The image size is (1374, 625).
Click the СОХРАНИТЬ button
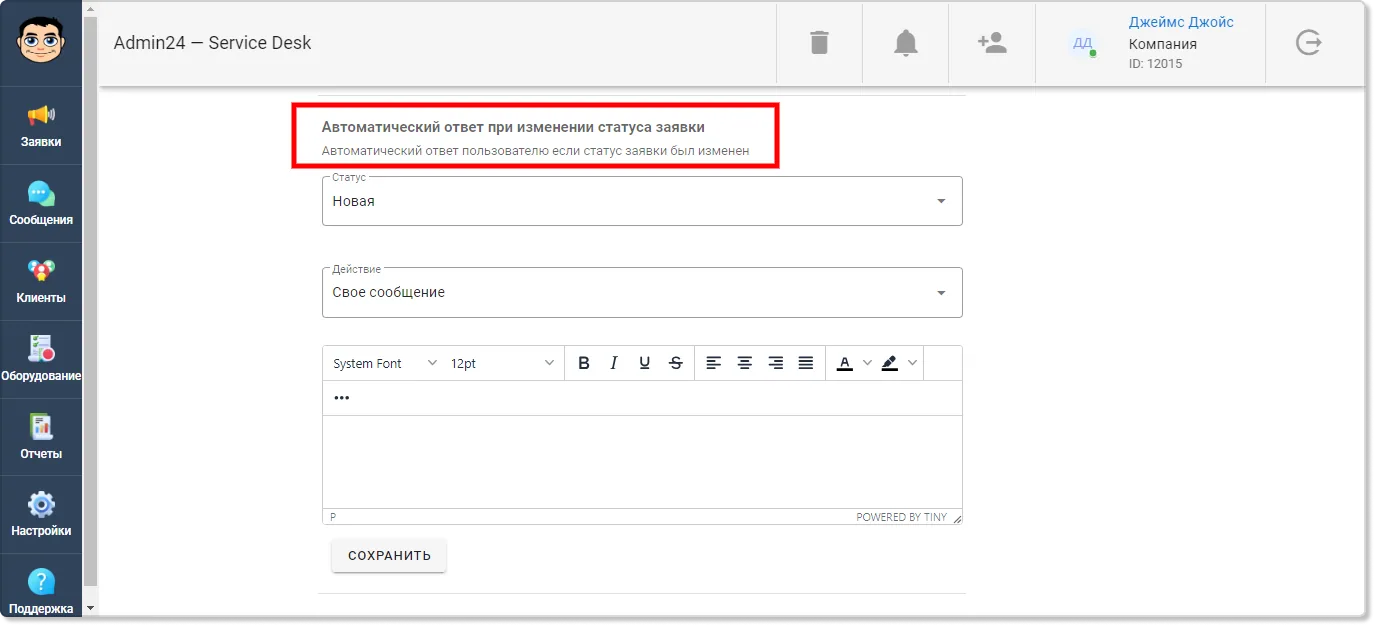pyautogui.click(x=389, y=555)
